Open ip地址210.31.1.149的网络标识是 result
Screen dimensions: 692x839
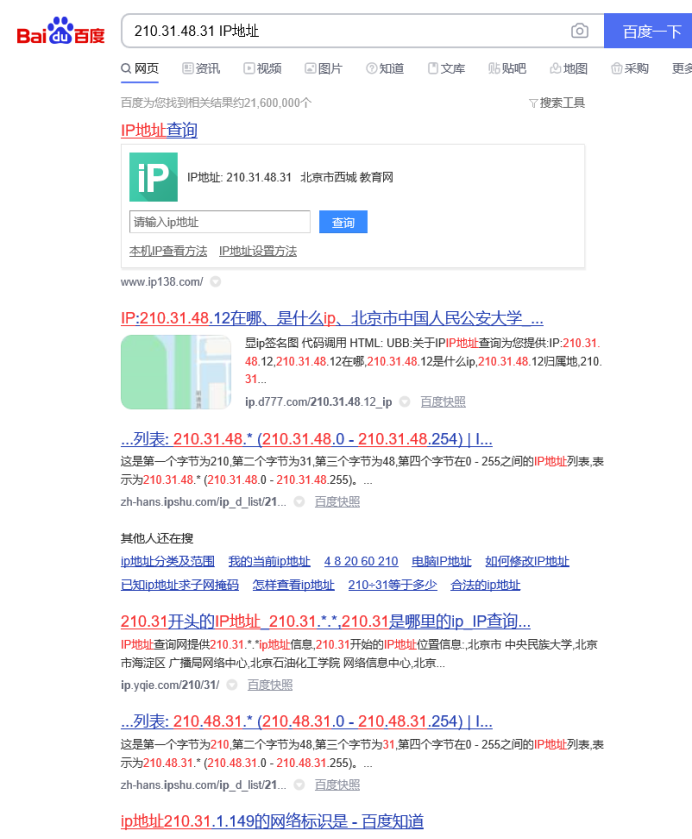click(x=272, y=821)
